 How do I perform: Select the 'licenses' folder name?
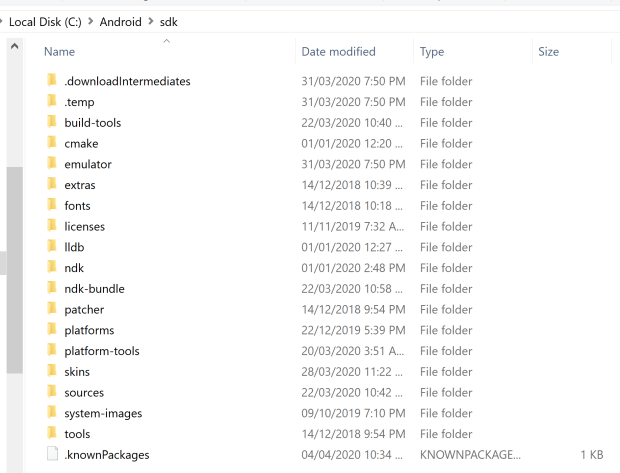click(85, 227)
